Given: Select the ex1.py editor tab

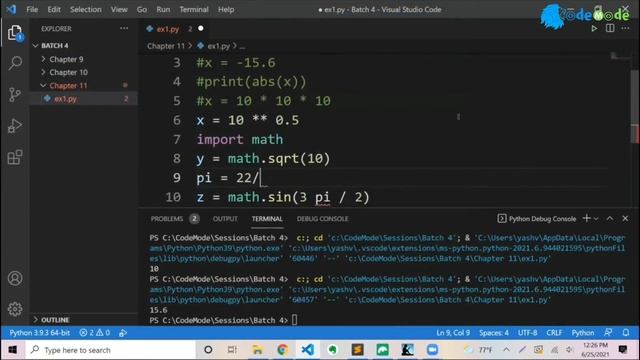Looking at the screenshot, I should coord(168,29).
